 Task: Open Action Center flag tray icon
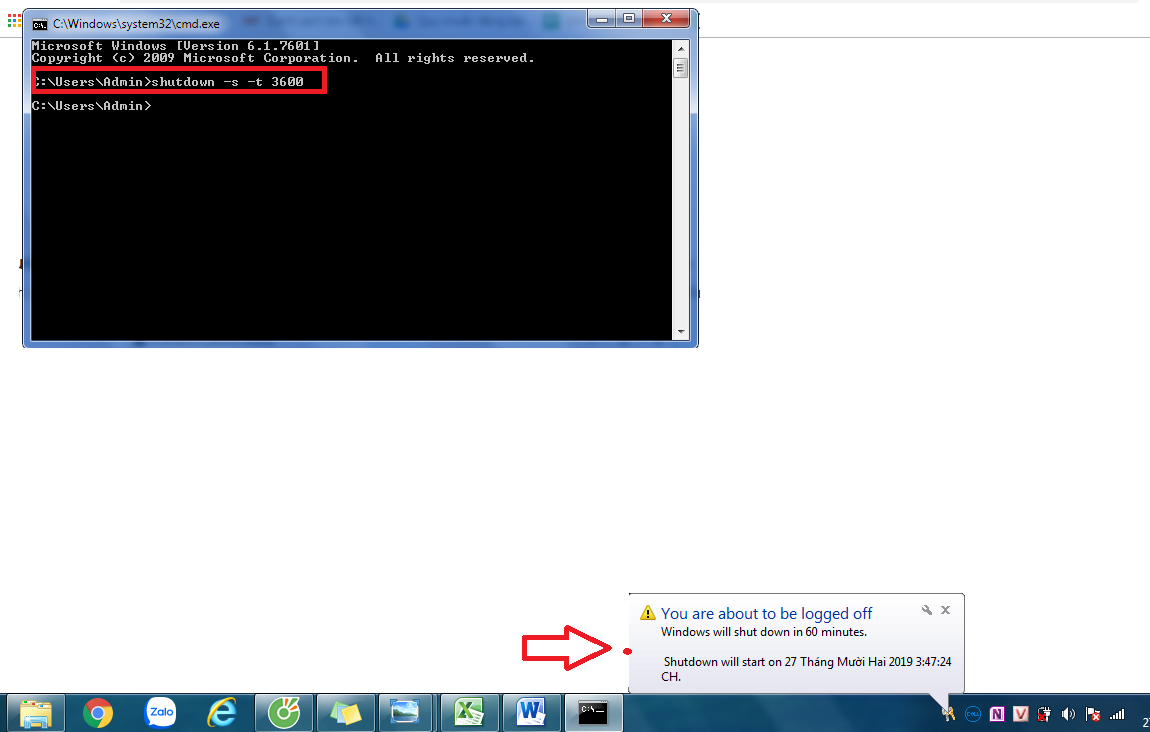point(1094,714)
